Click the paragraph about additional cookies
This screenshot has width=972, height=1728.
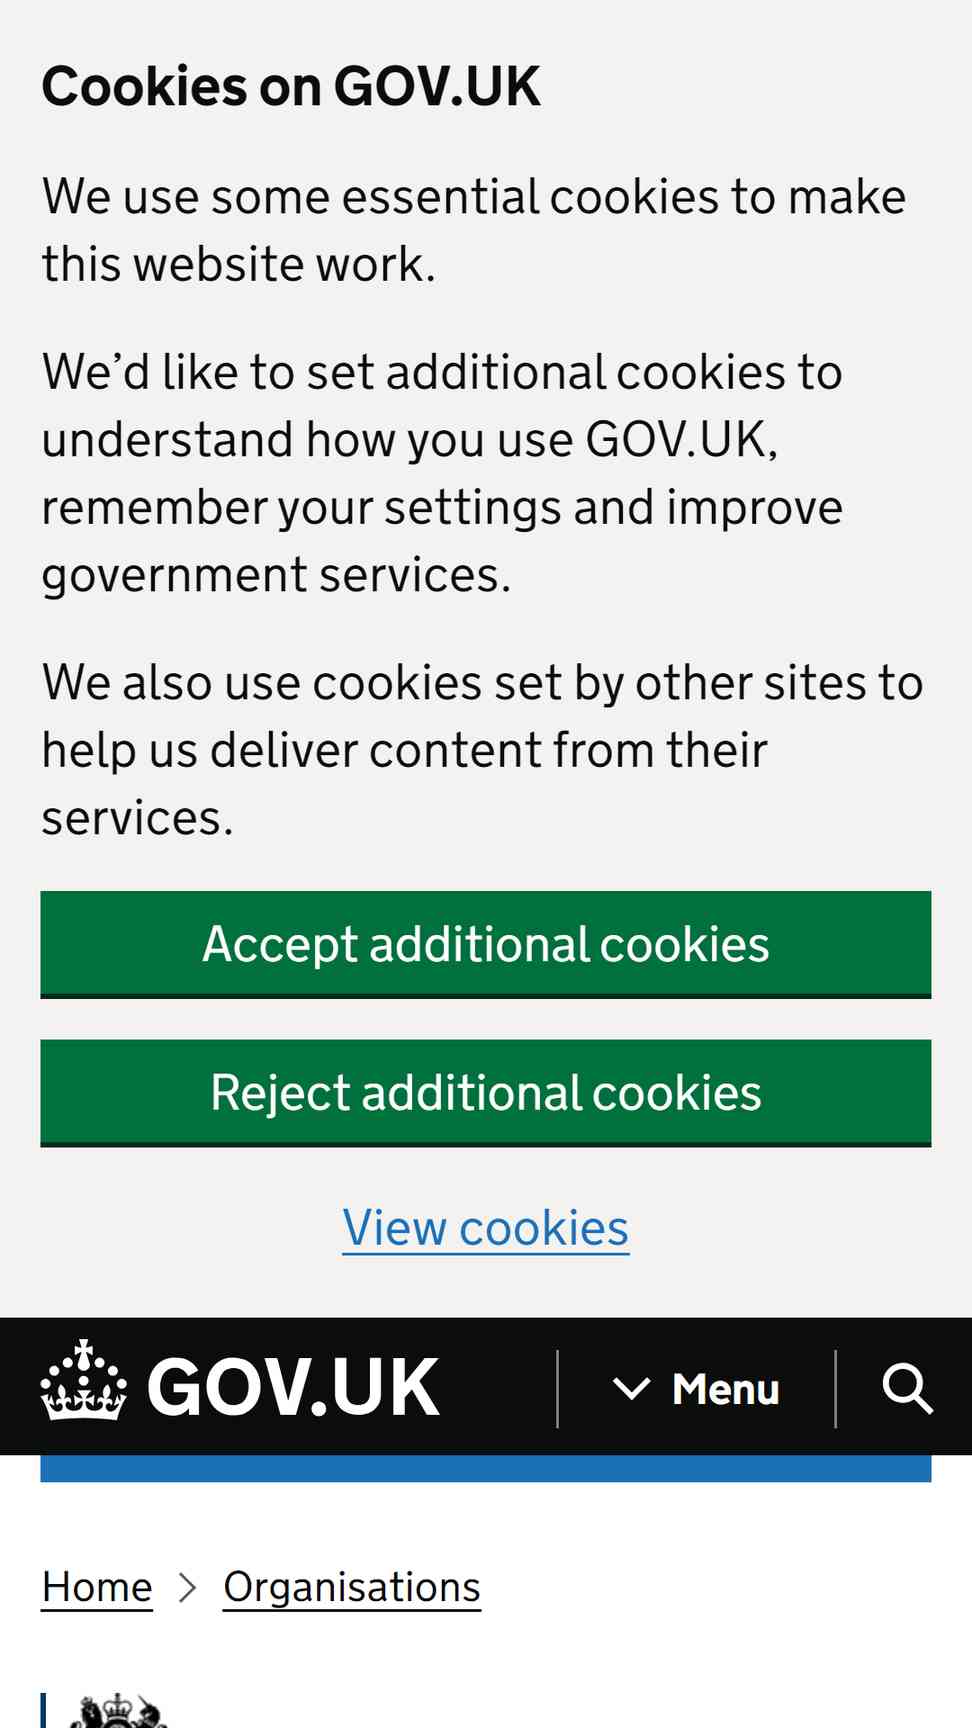click(x=442, y=473)
